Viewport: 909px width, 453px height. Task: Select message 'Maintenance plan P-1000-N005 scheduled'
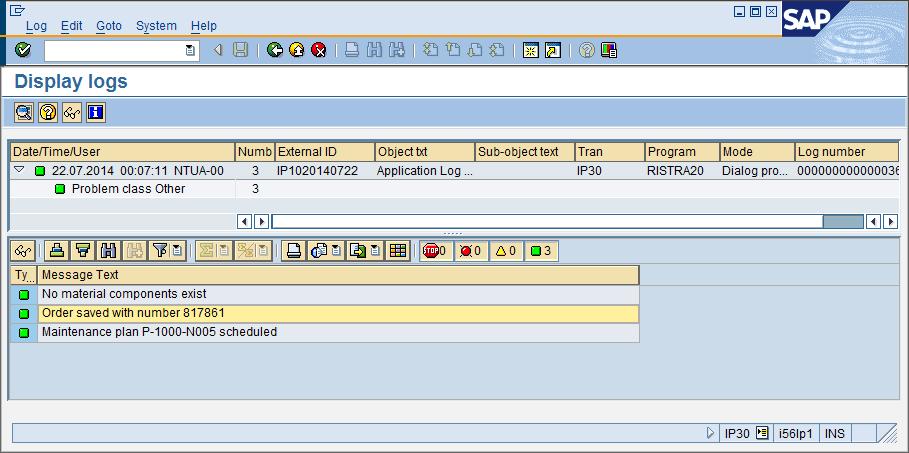tap(339, 332)
